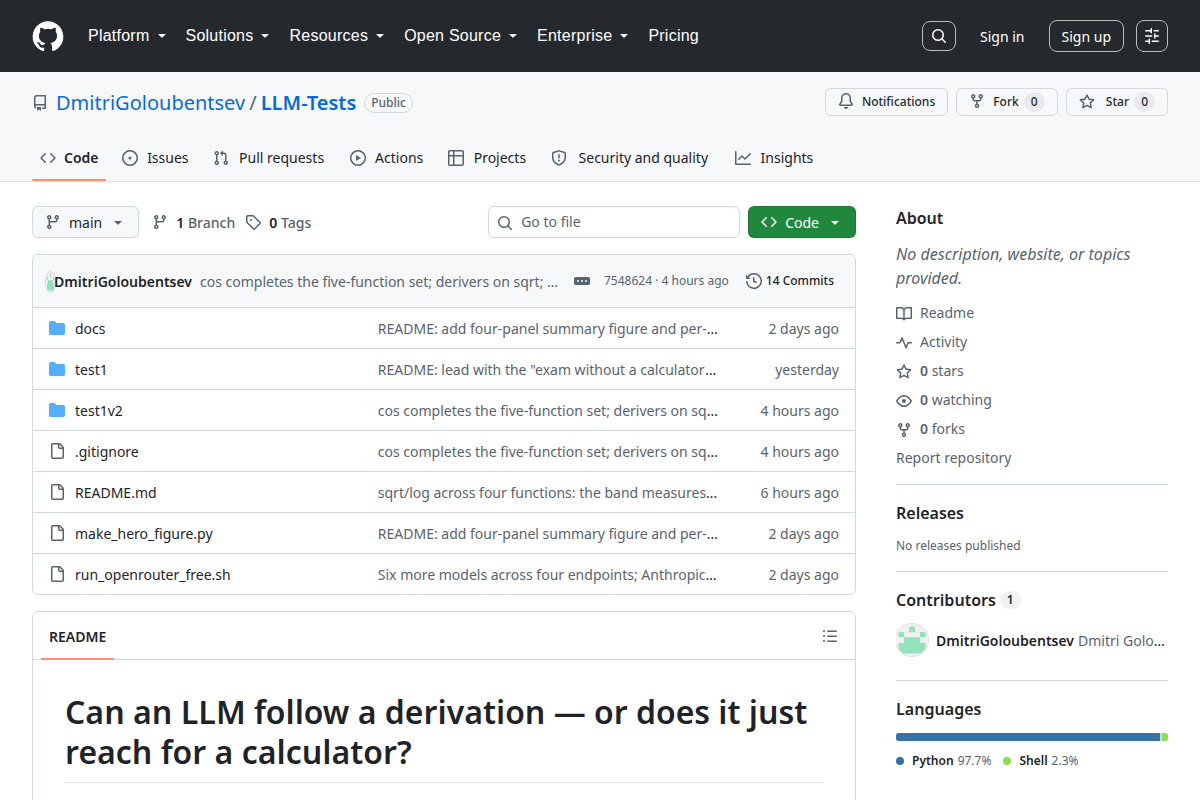Click the make_hero_figure.py file icon
1200x800 pixels.
[x=57, y=534]
